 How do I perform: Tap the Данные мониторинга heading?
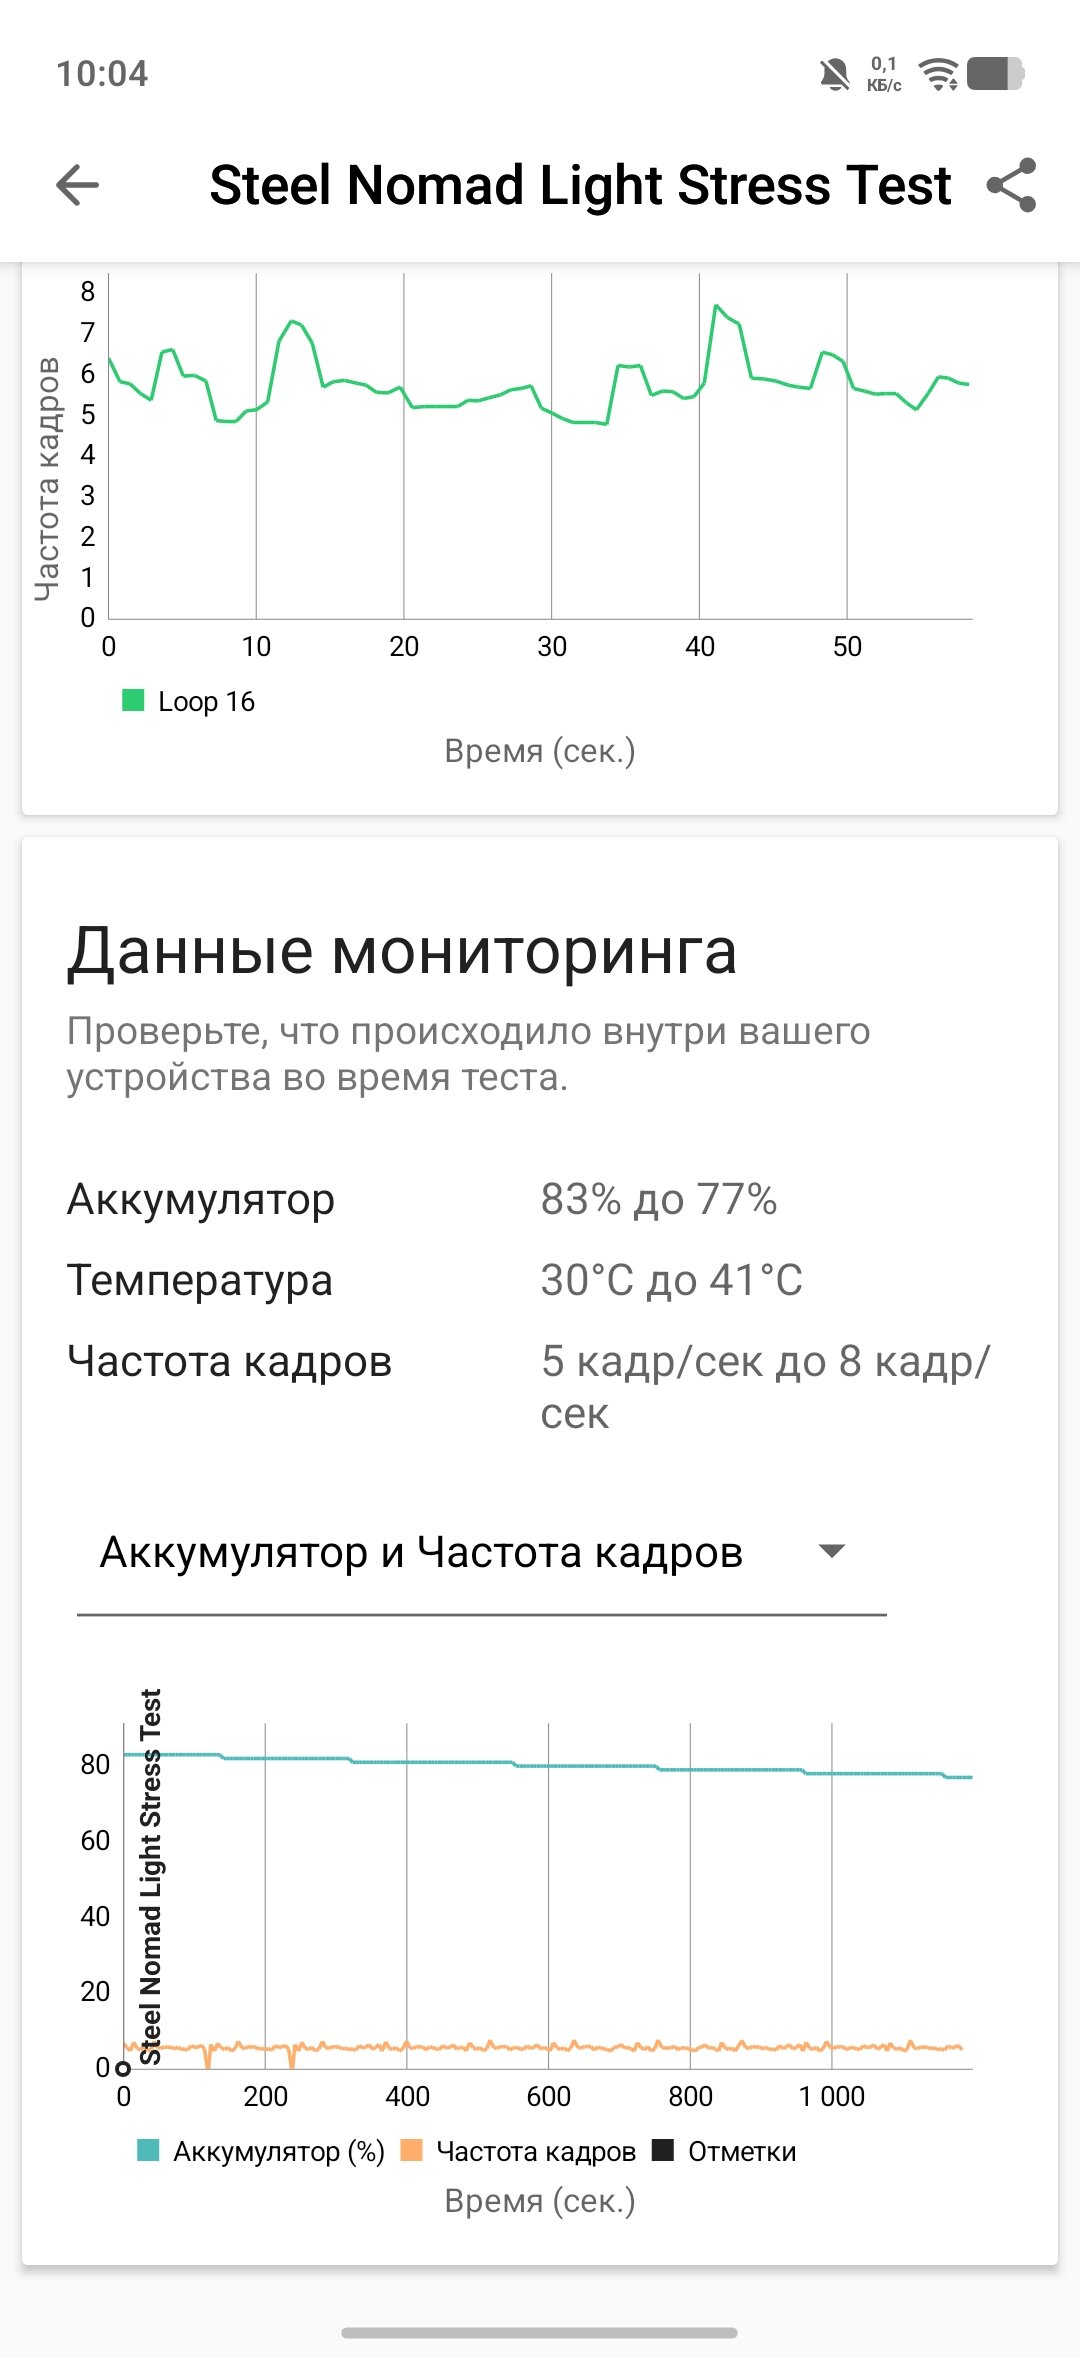pos(402,951)
